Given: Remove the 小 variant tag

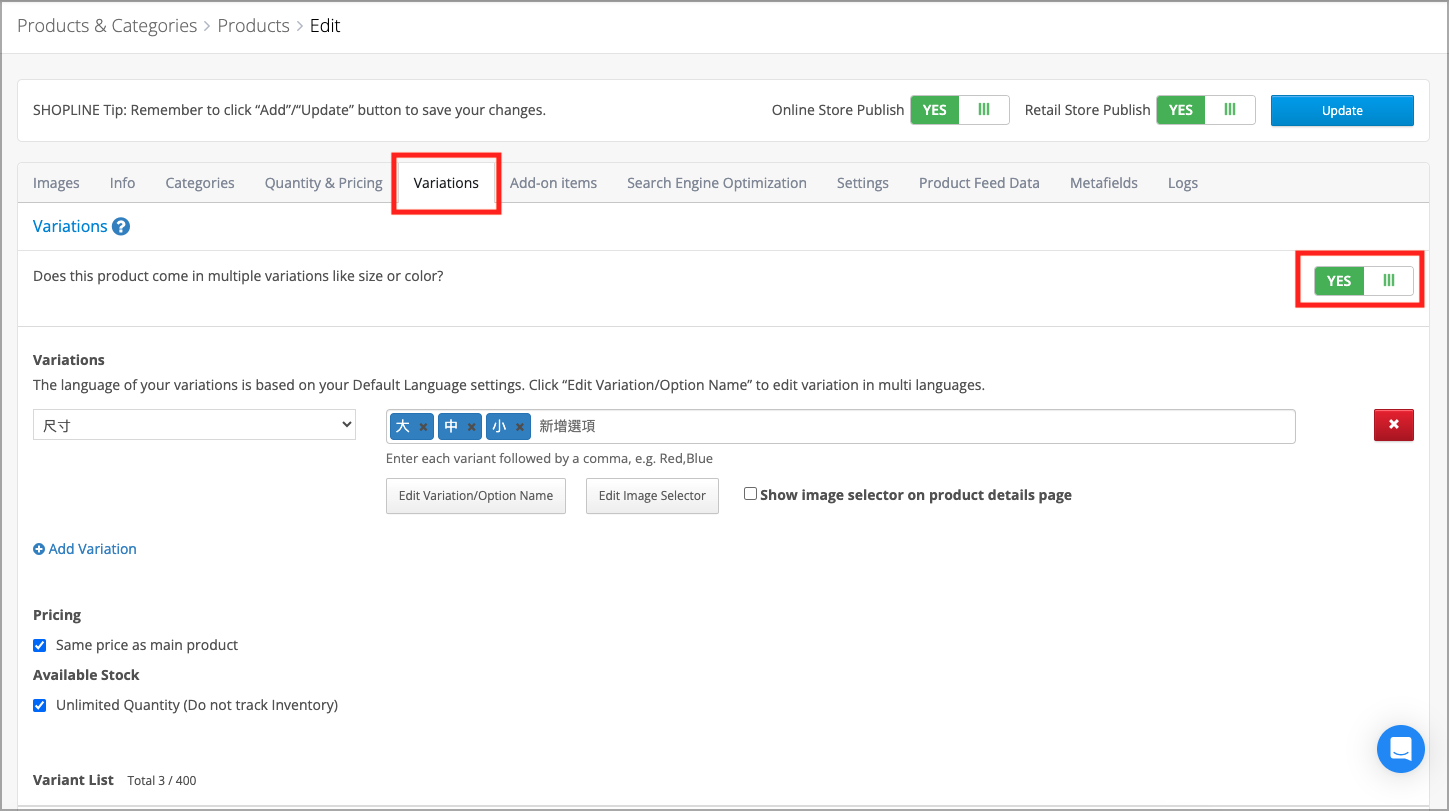Looking at the screenshot, I should tap(519, 426).
